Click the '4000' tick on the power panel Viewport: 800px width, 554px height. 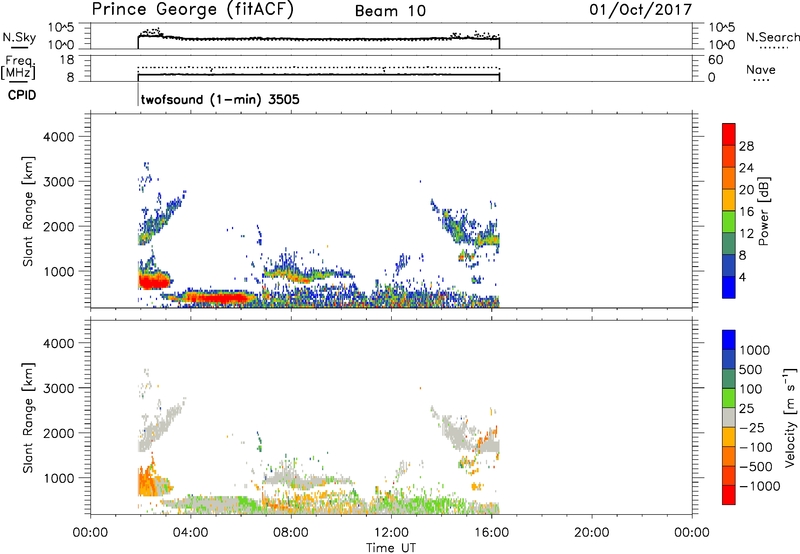59,137
